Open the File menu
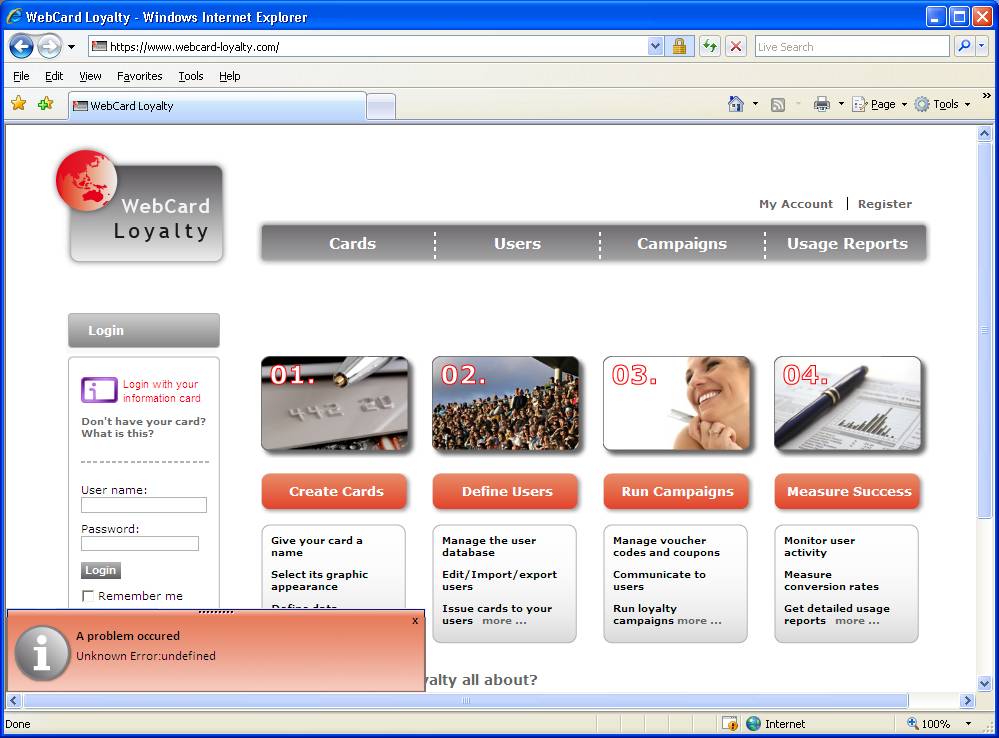This screenshot has width=999, height=738. pyautogui.click(x=21, y=76)
